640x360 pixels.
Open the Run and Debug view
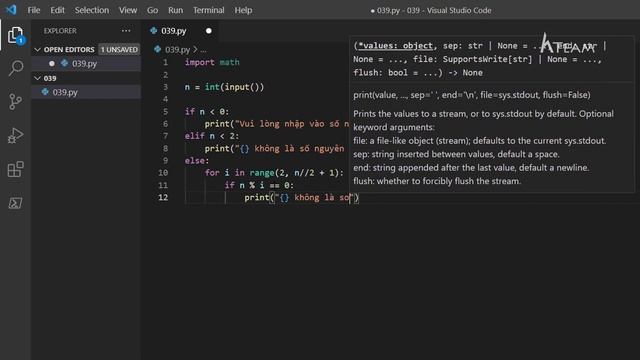16,136
